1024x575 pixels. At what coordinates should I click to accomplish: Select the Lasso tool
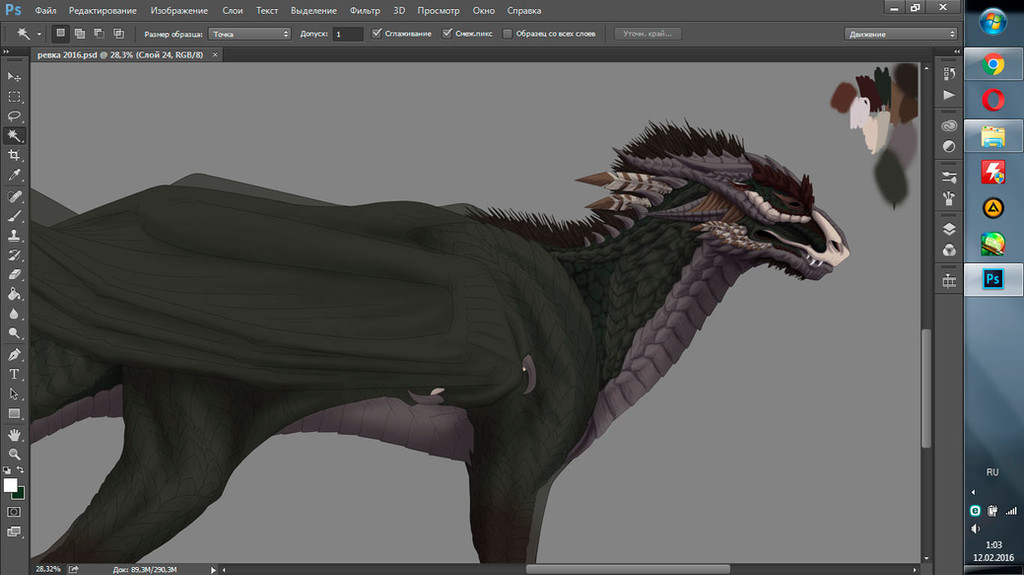click(14, 116)
